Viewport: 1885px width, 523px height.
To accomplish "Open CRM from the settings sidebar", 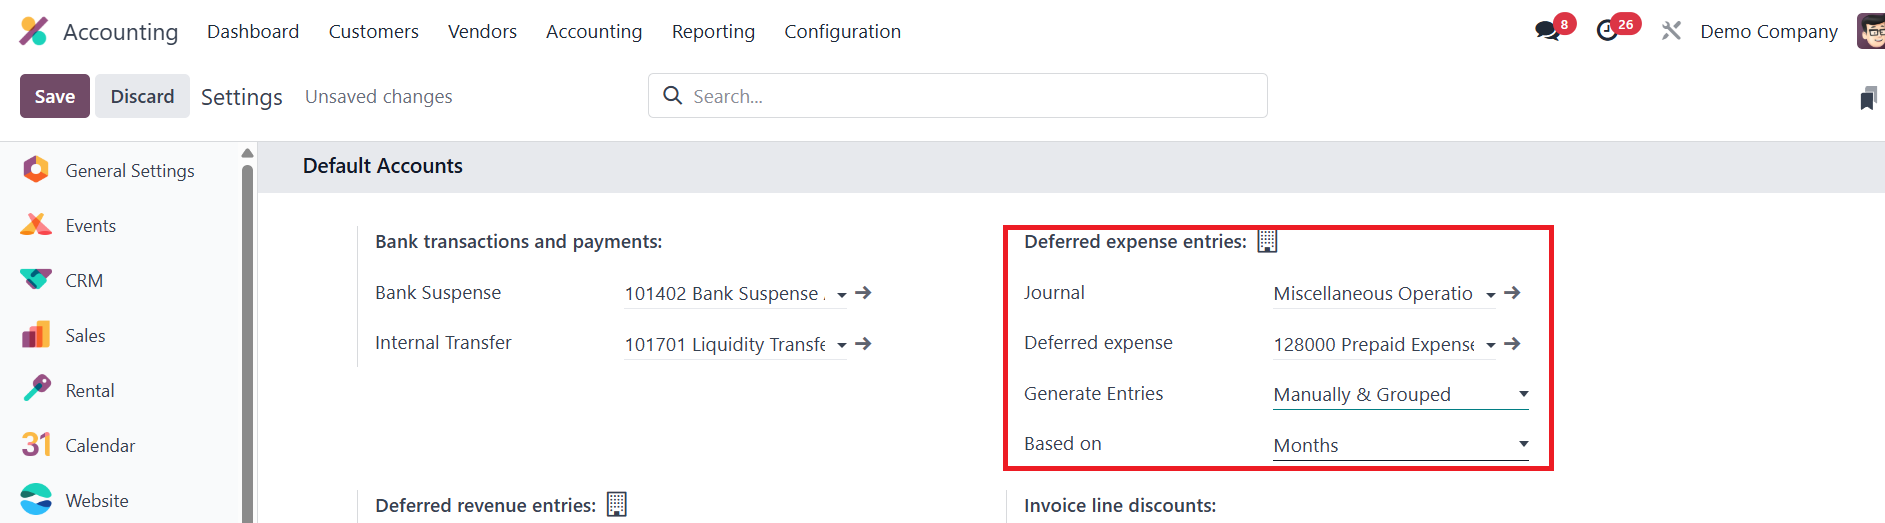I will (84, 281).
